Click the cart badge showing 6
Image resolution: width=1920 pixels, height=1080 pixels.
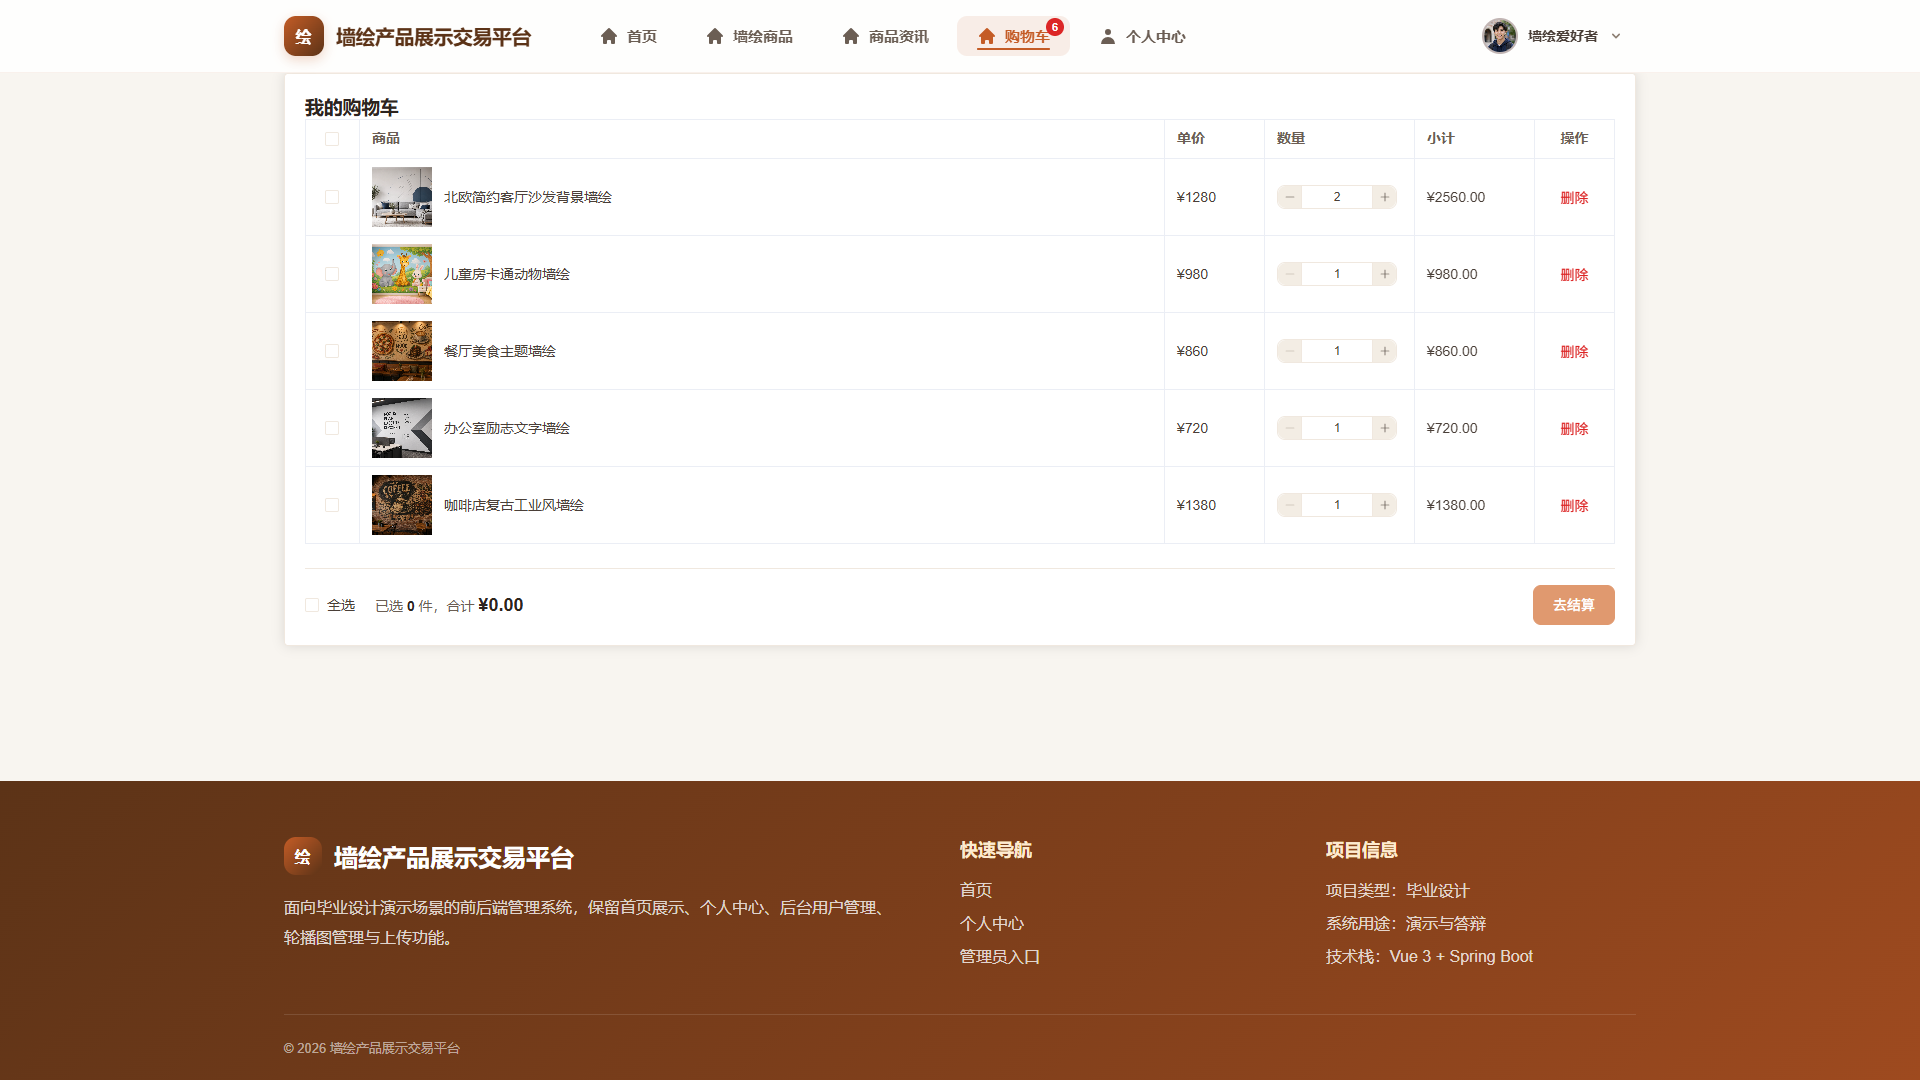click(1055, 27)
